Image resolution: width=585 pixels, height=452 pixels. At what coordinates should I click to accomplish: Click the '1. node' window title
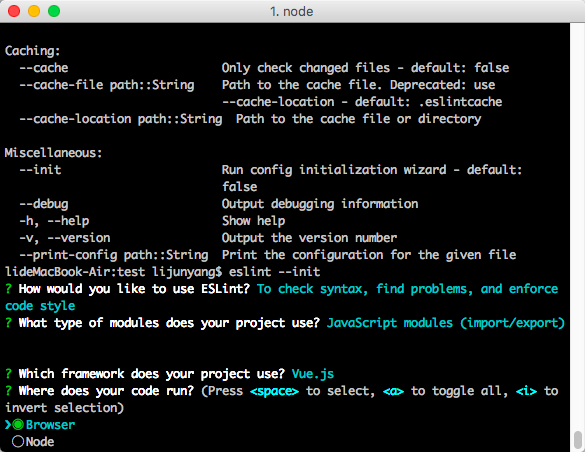292,12
